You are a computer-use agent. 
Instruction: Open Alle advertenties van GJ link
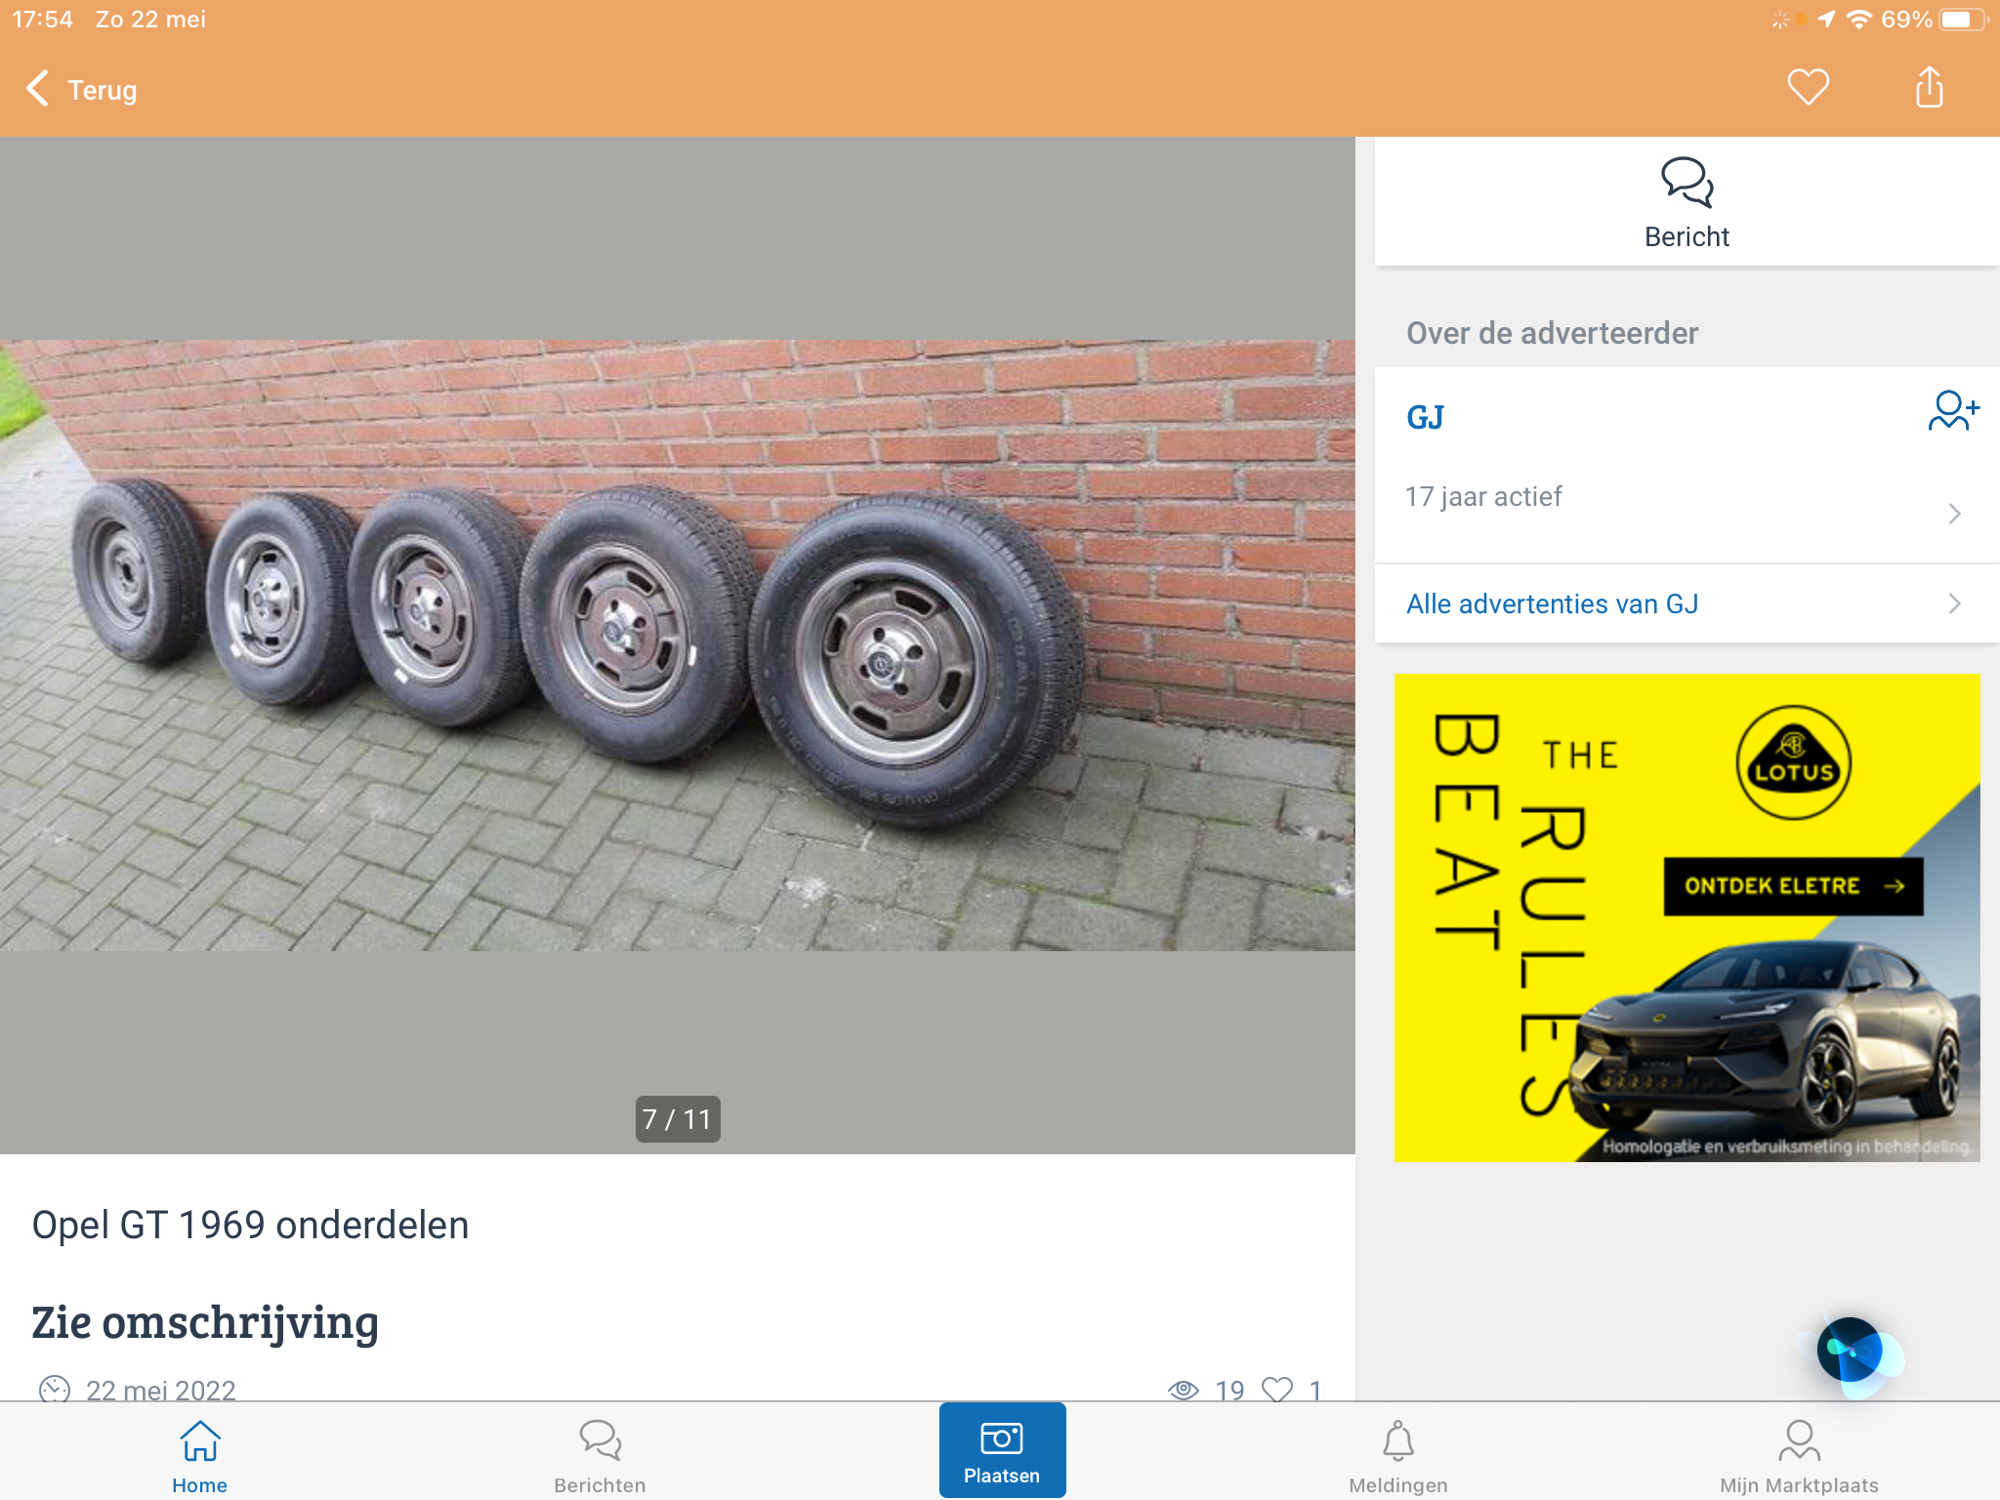tap(1551, 604)
